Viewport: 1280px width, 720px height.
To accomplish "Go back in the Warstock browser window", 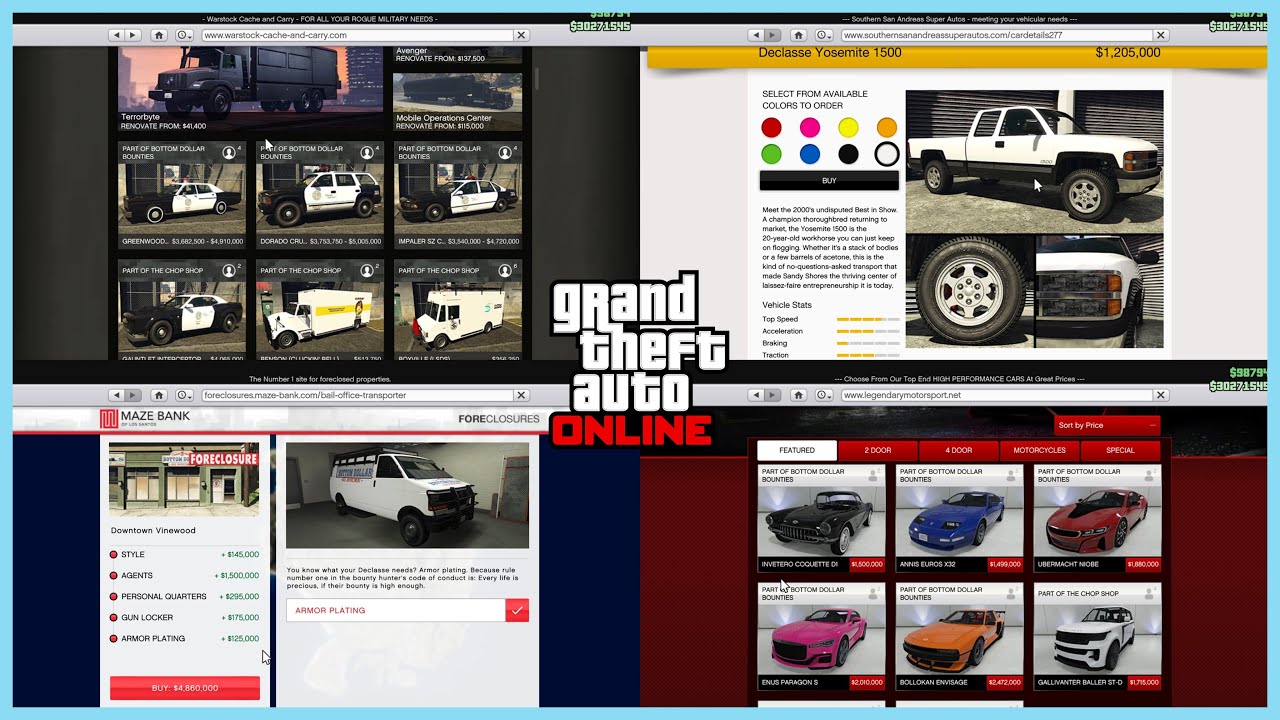I will click(x=117, y=35).
